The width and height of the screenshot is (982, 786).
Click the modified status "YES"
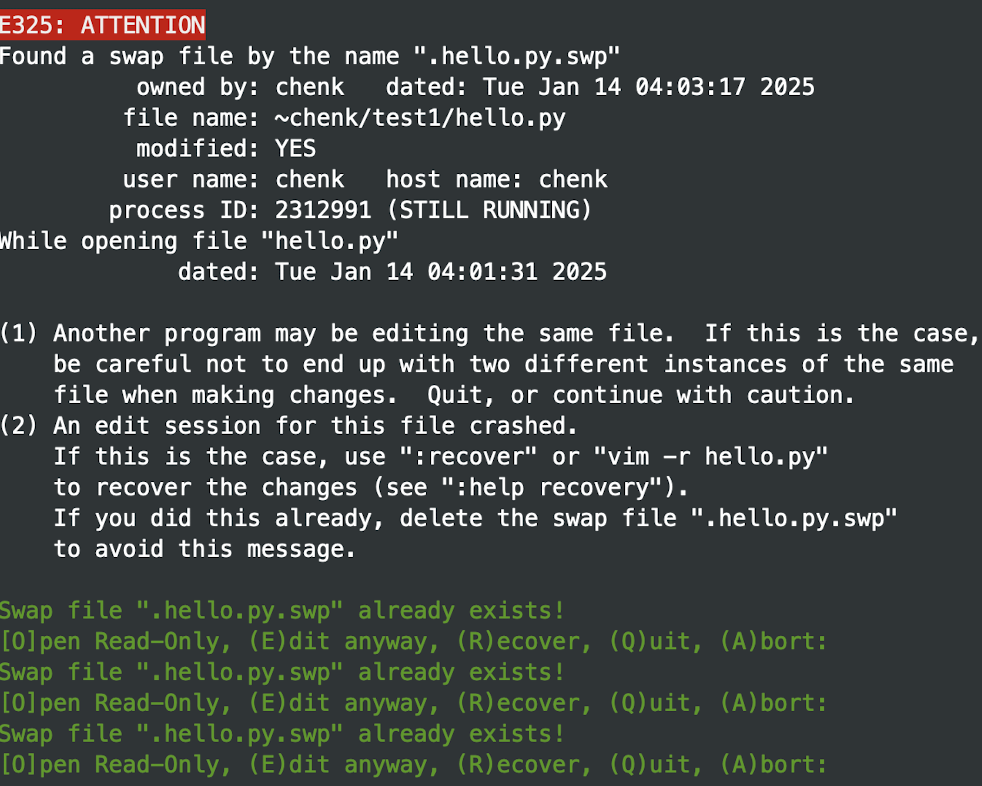coord(296,150)
